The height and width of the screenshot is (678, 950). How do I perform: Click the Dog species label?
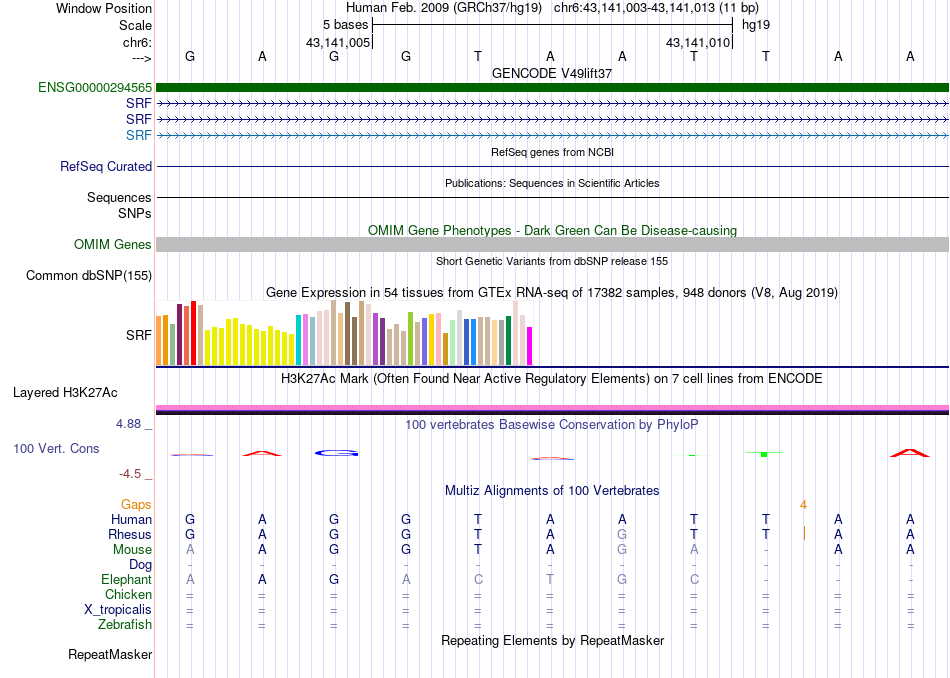pos(141,565)
